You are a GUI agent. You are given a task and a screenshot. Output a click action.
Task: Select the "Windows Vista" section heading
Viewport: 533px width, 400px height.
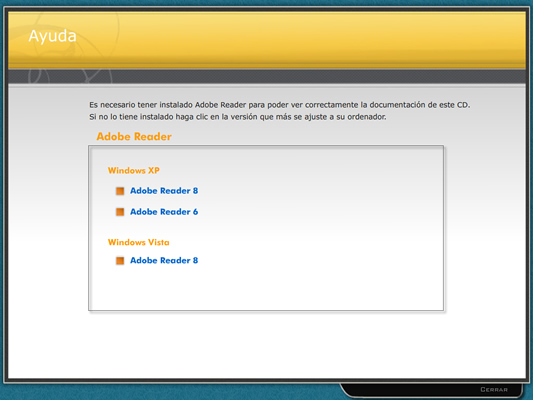coord(138,242)
